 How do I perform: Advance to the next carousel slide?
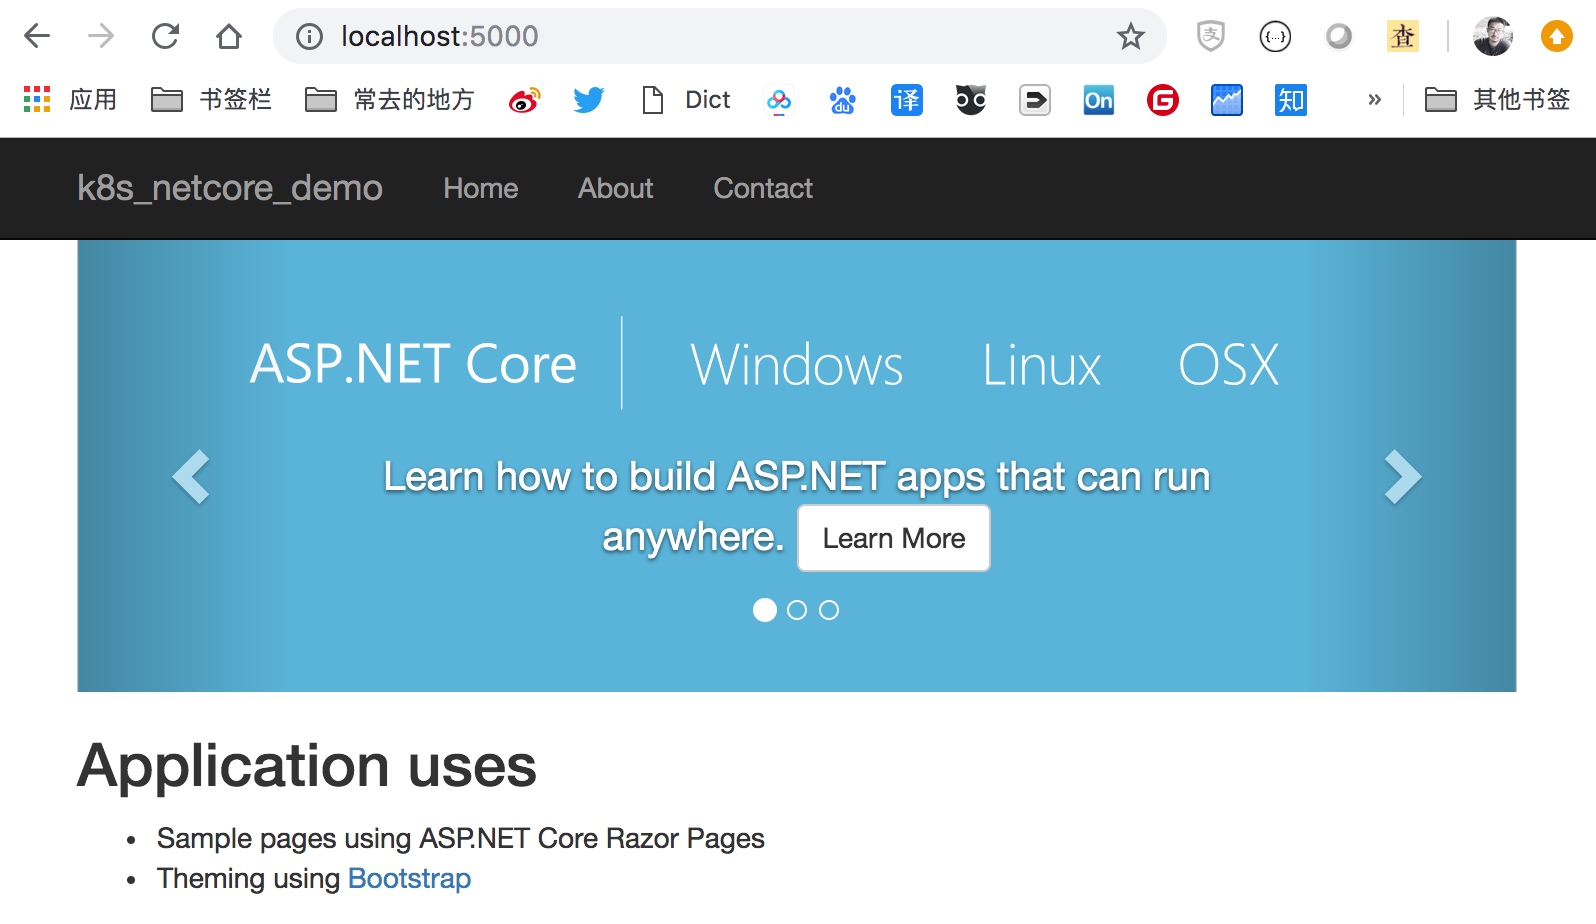tap(1403, 477)
